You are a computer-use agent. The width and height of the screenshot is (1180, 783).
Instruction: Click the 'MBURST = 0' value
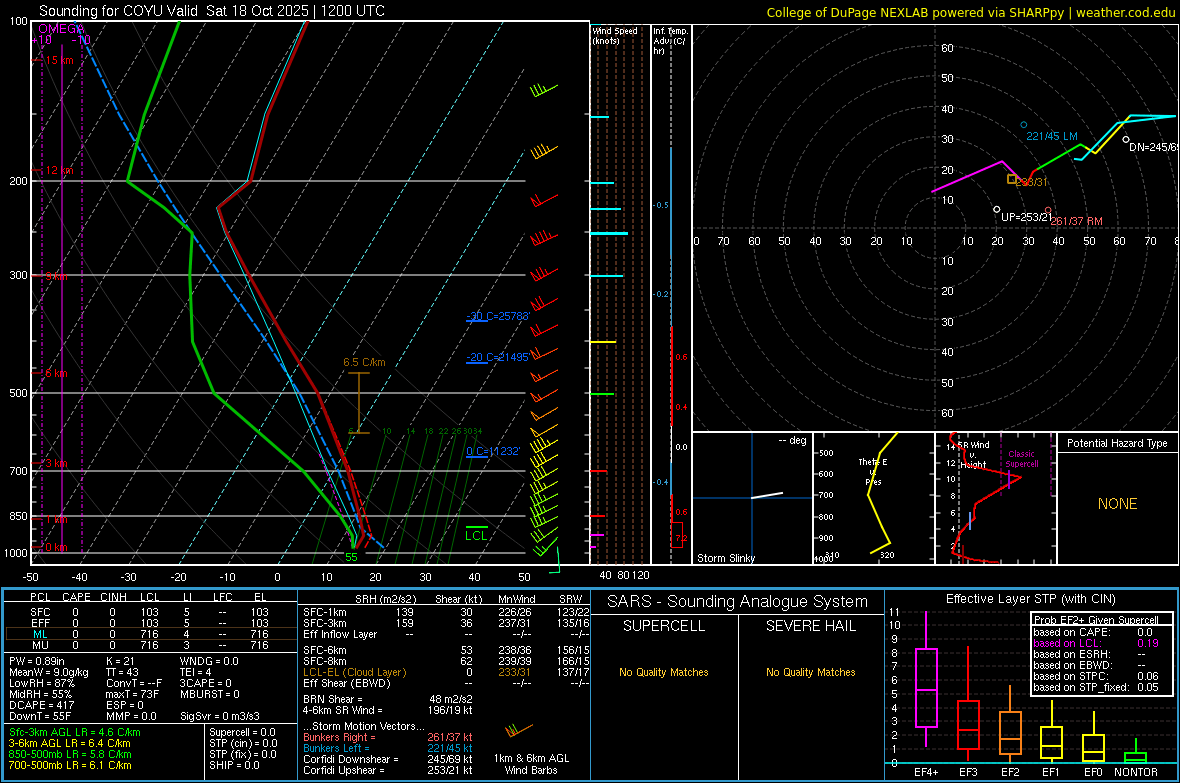pyautogui.click(x=210, y=694)
